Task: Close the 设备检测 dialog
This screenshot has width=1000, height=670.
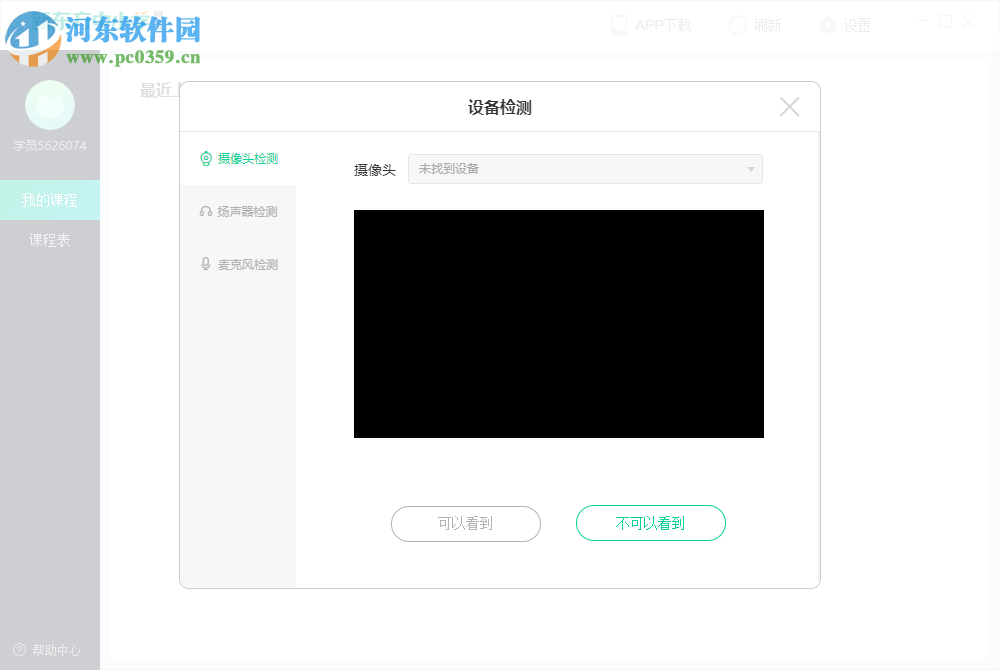Action: [789, 107]
